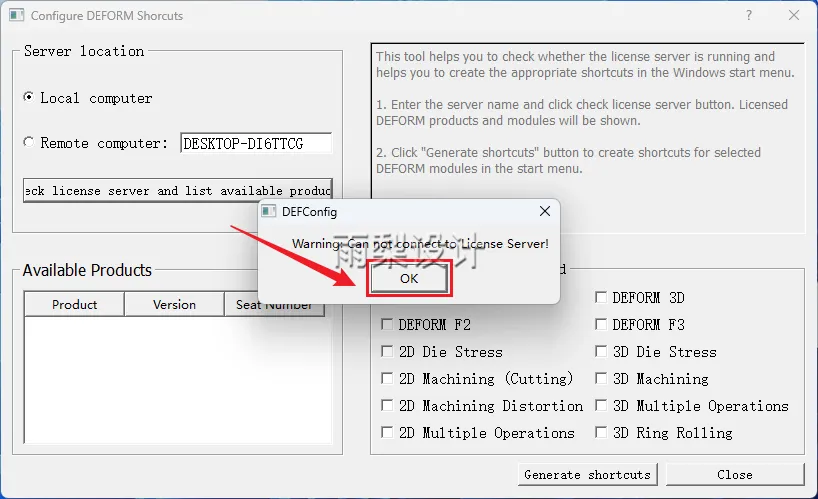The image size is (818, 499).
Task: Enable 3D Multiple Operations checkbox
Action: pos(601,405)
